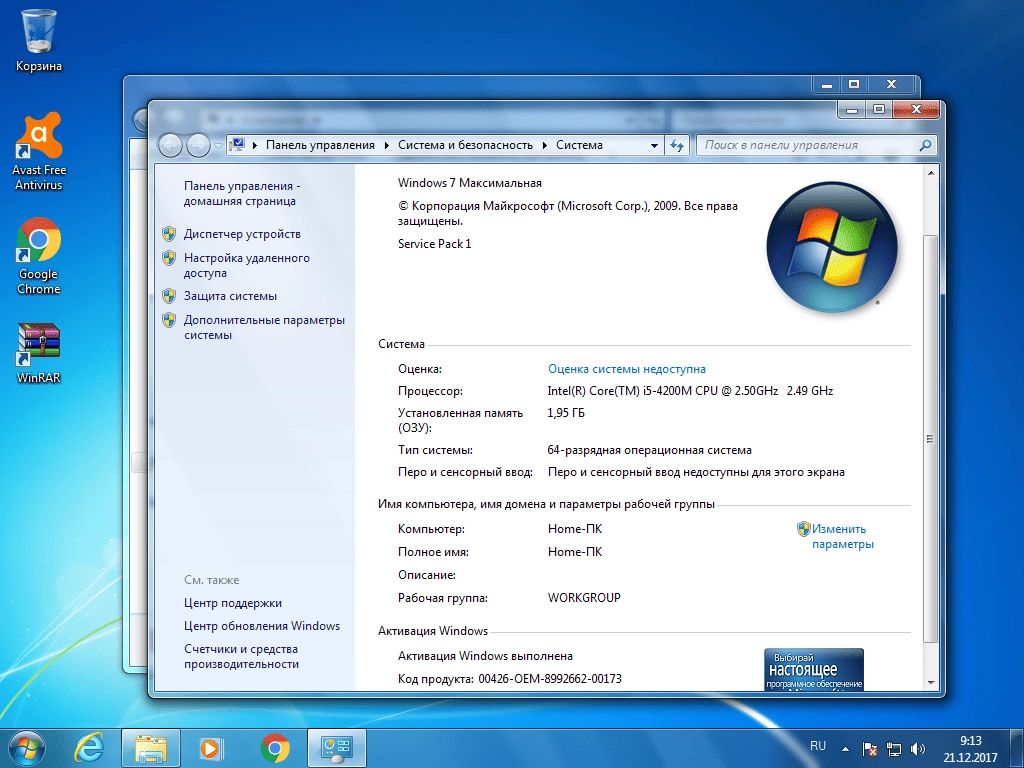
Task: Click the product code 00426-OEM-8992662-00173
Action: (550, 679)
